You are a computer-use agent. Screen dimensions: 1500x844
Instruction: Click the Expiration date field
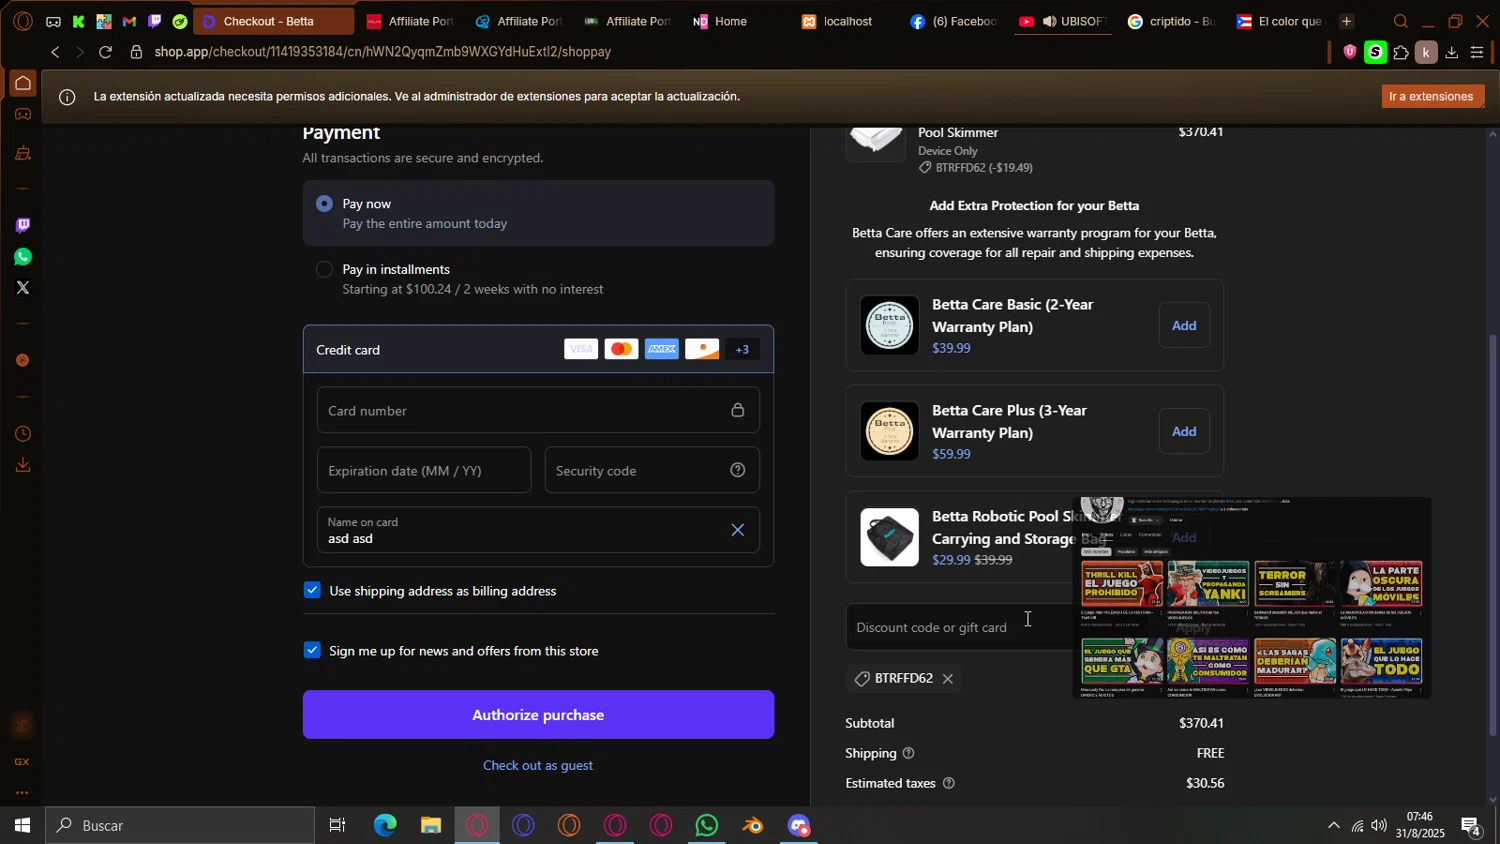click(424, 470)
